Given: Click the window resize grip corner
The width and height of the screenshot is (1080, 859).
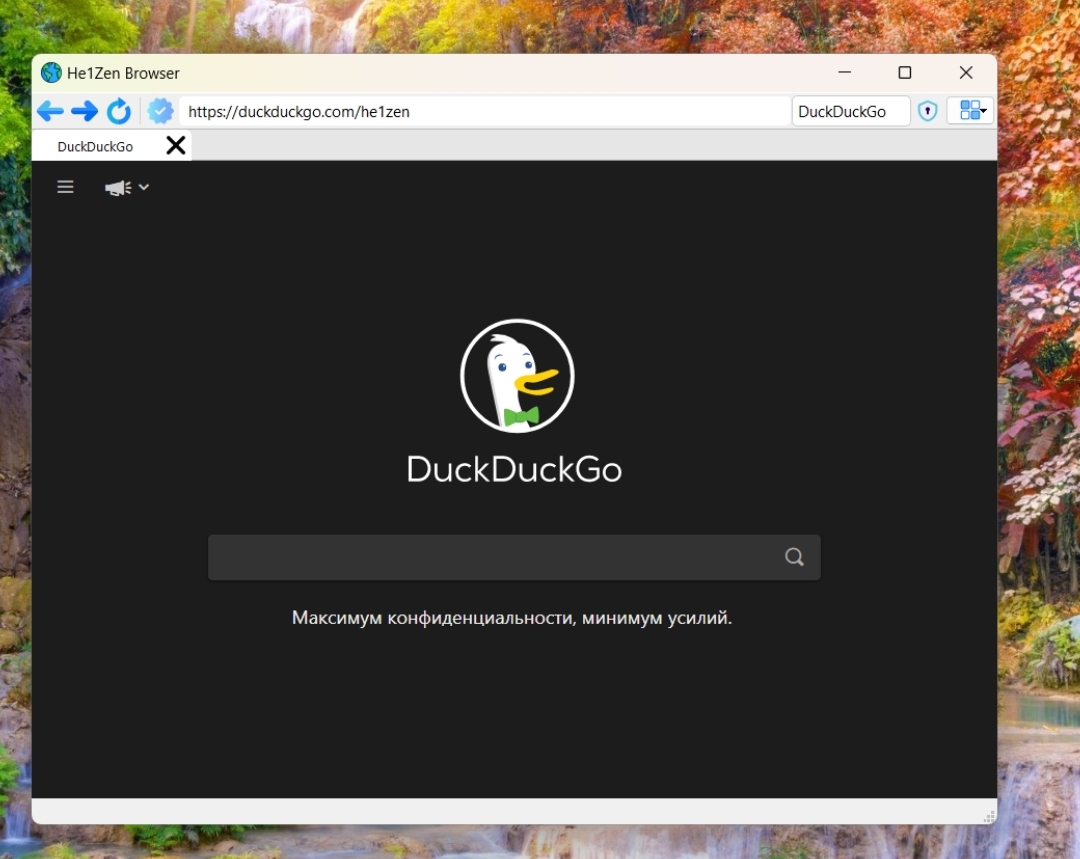Looking at the screenshot, I should point(989,816).
